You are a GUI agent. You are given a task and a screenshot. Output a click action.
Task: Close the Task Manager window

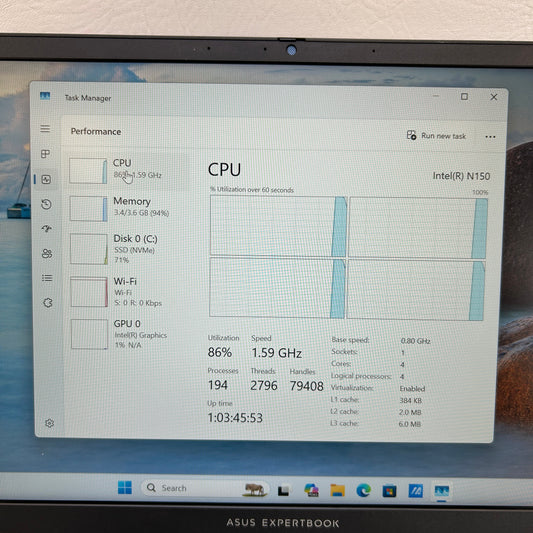pyautogui.click(x=494, y=97)
